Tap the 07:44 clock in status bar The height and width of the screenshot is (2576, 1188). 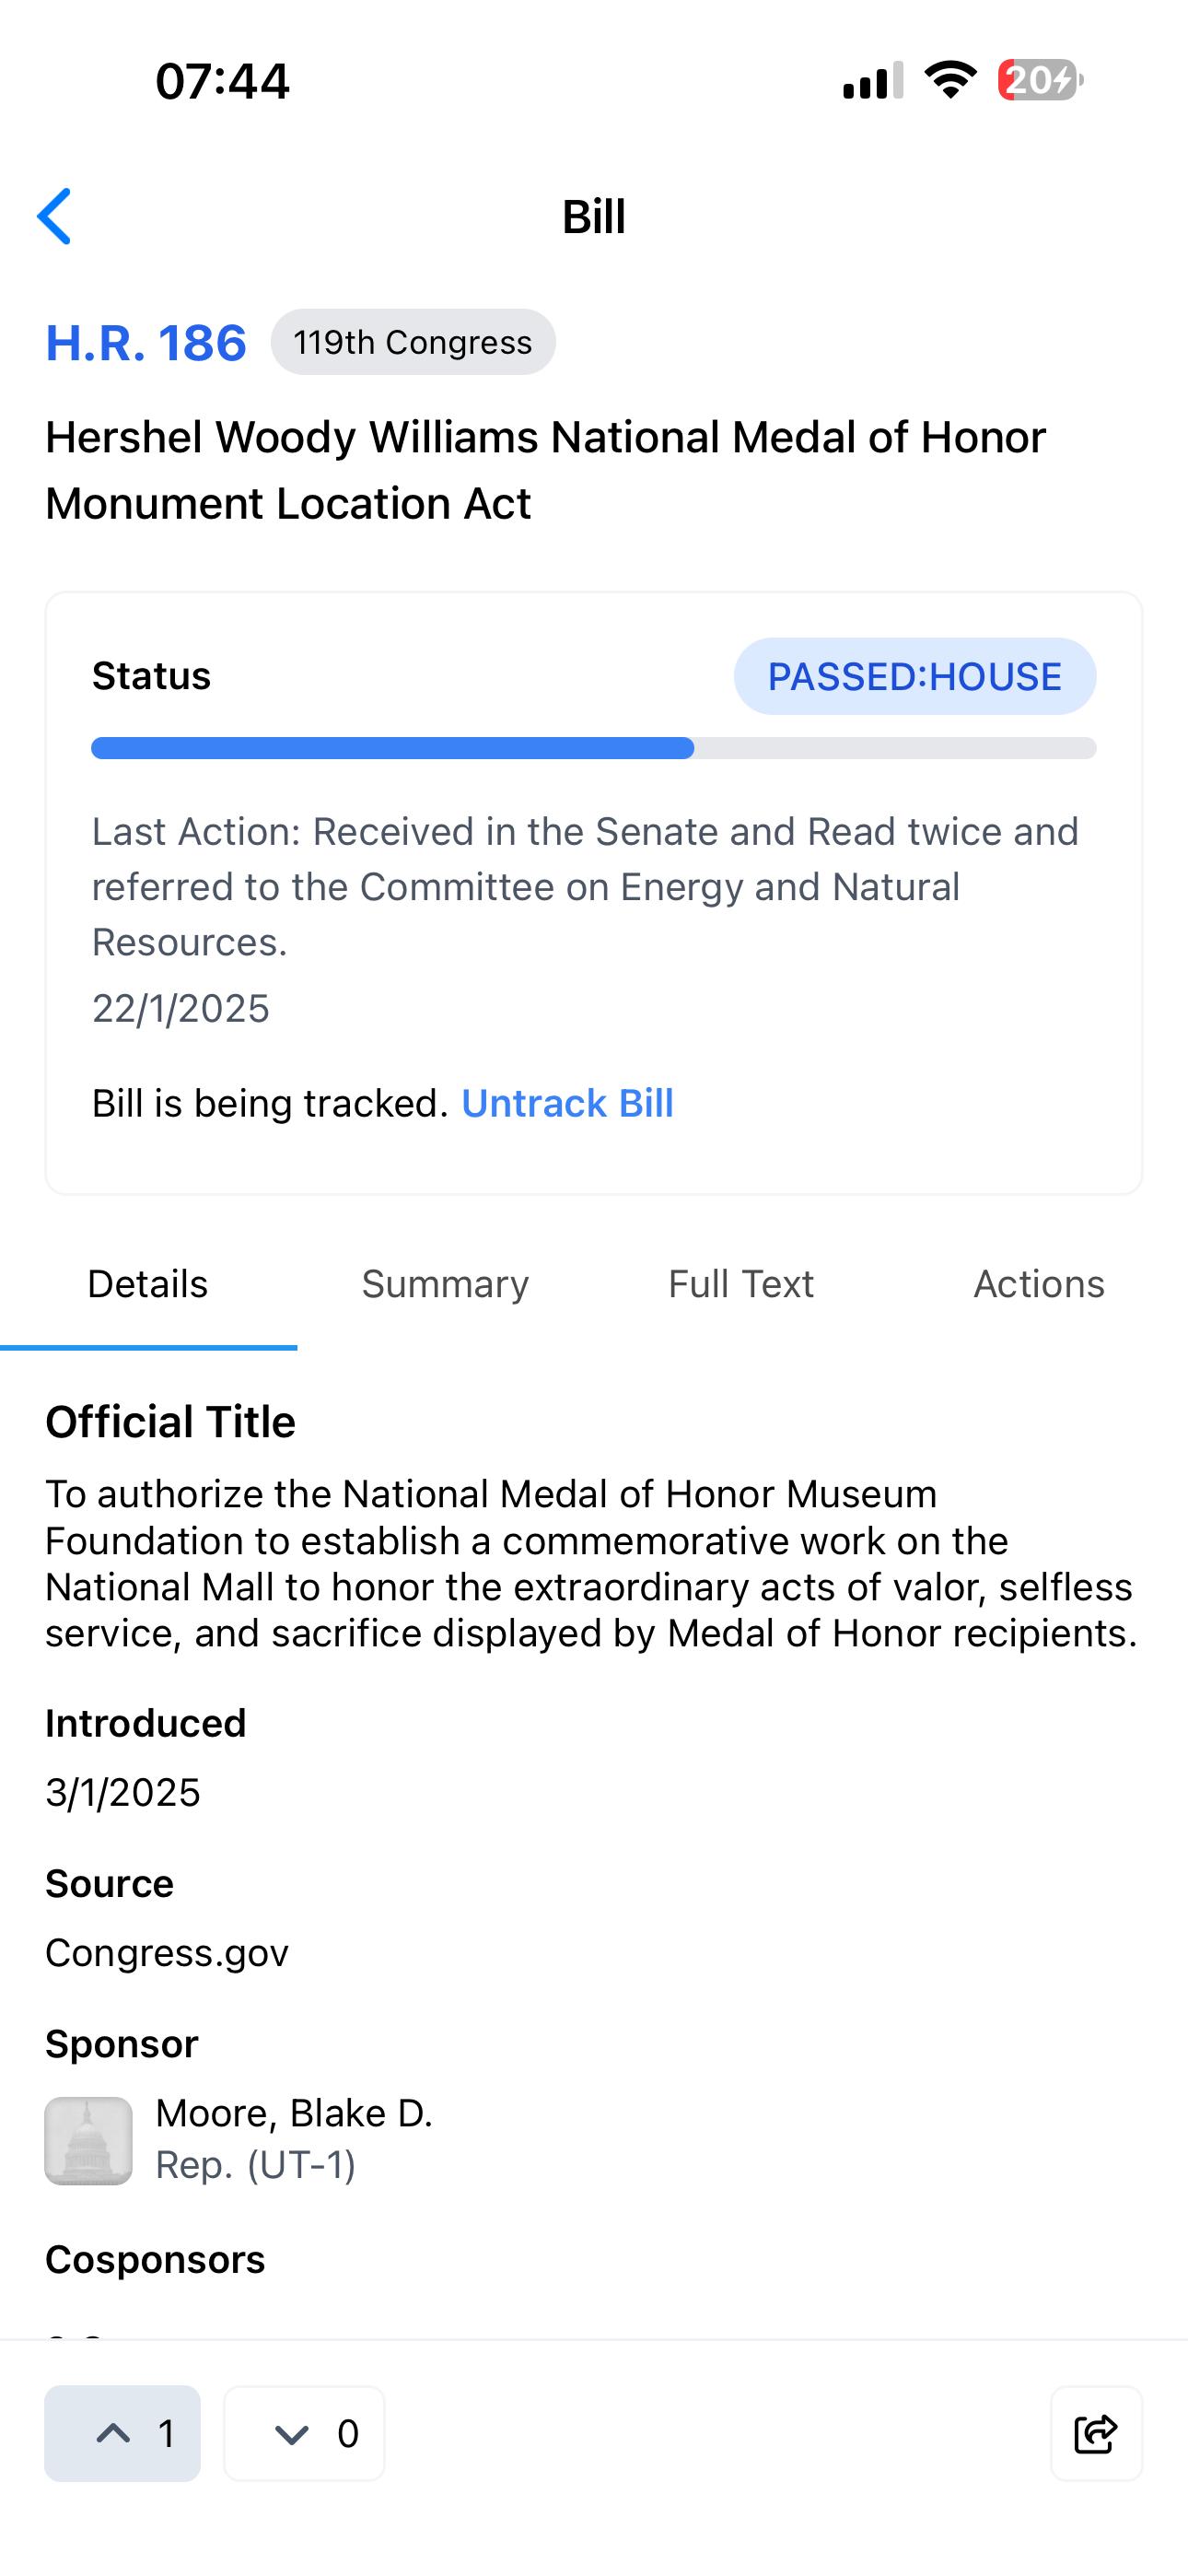[x=222, y=81]
